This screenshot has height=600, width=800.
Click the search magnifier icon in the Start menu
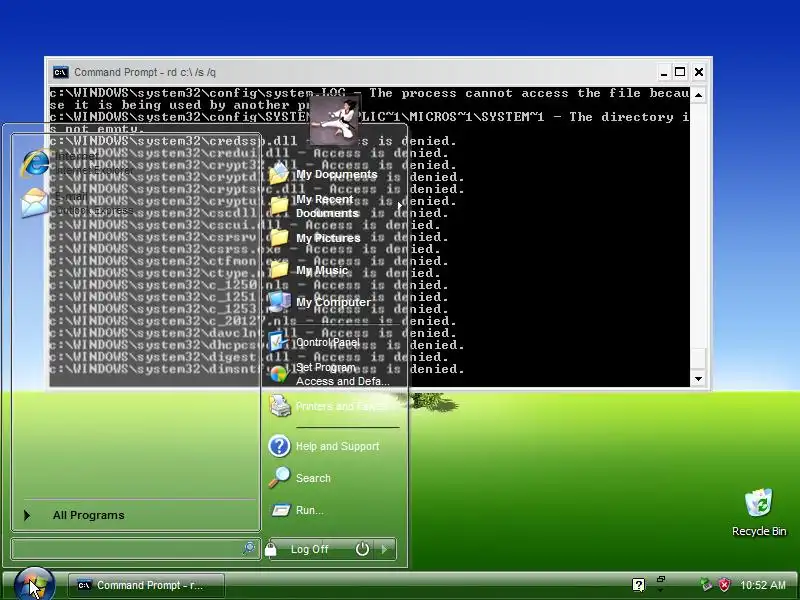click(x=249, y=548)
